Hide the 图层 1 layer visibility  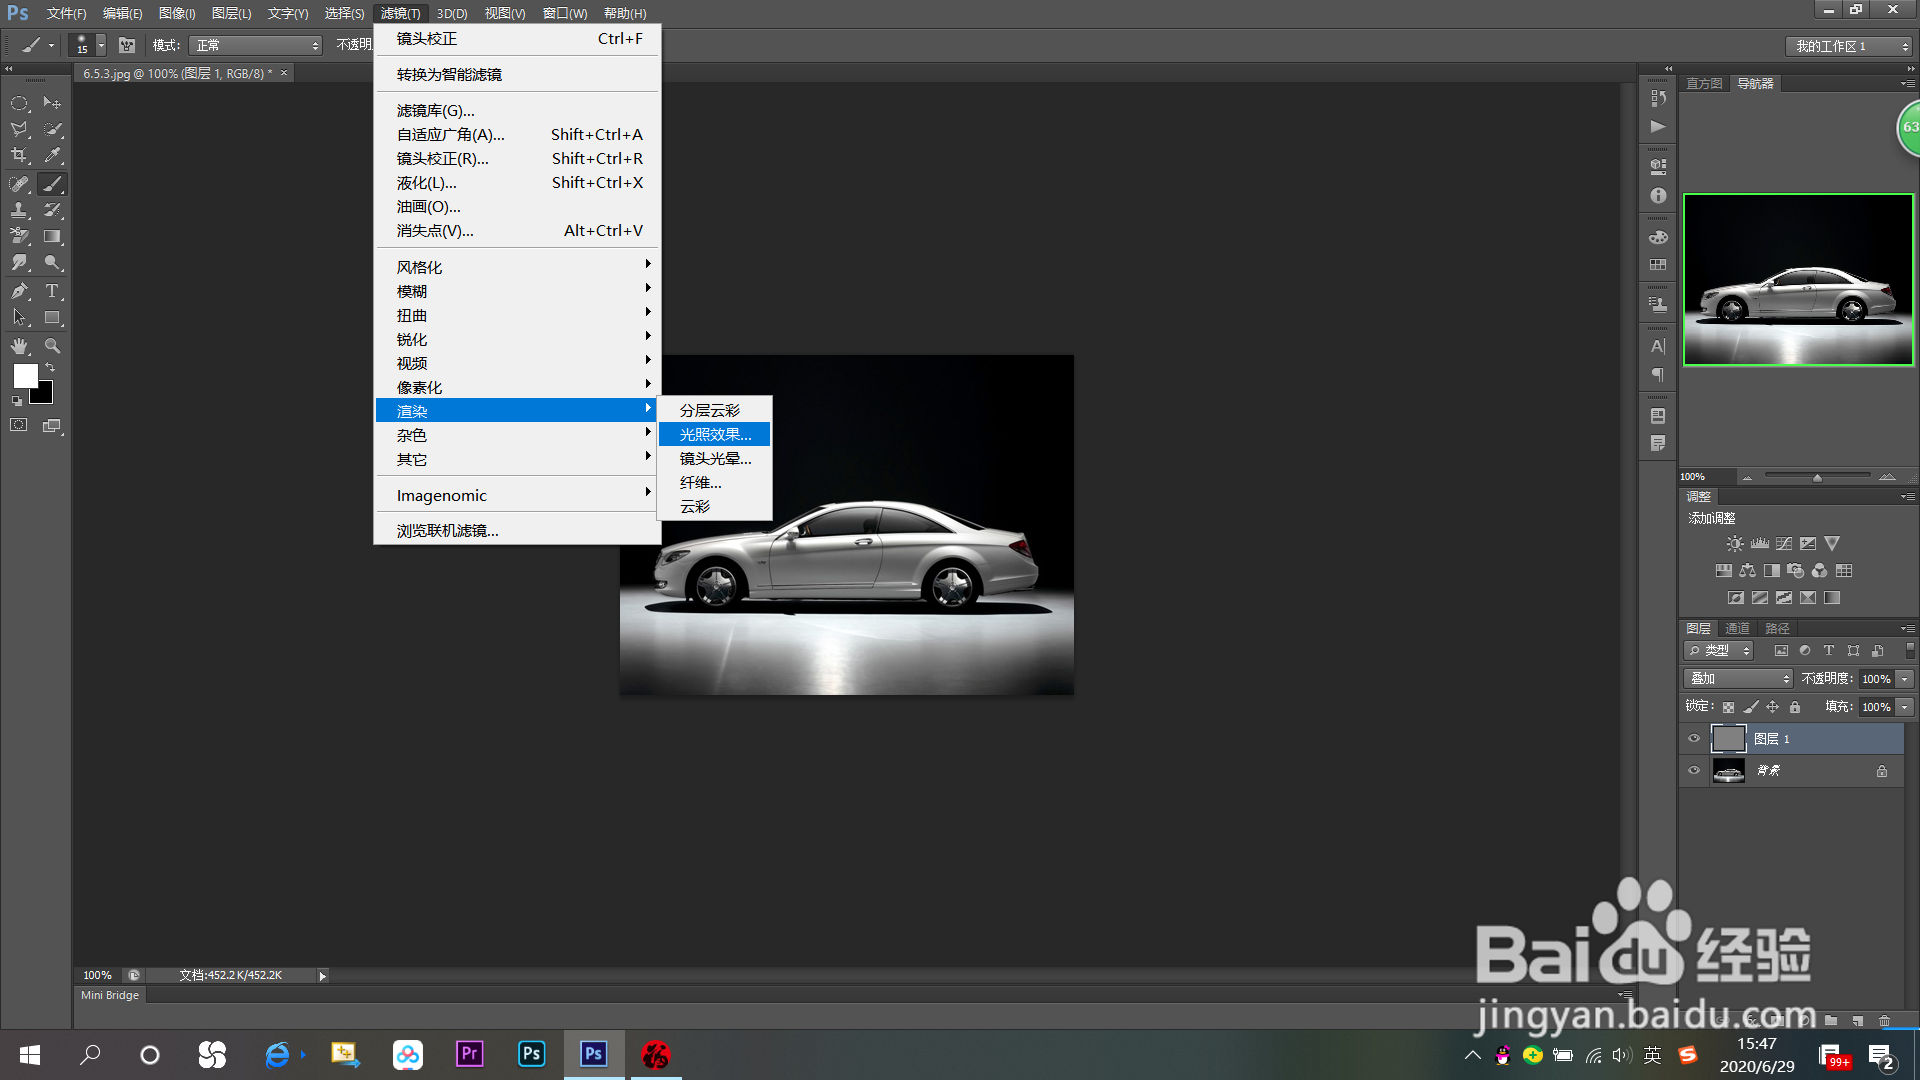pos(1694,739)
